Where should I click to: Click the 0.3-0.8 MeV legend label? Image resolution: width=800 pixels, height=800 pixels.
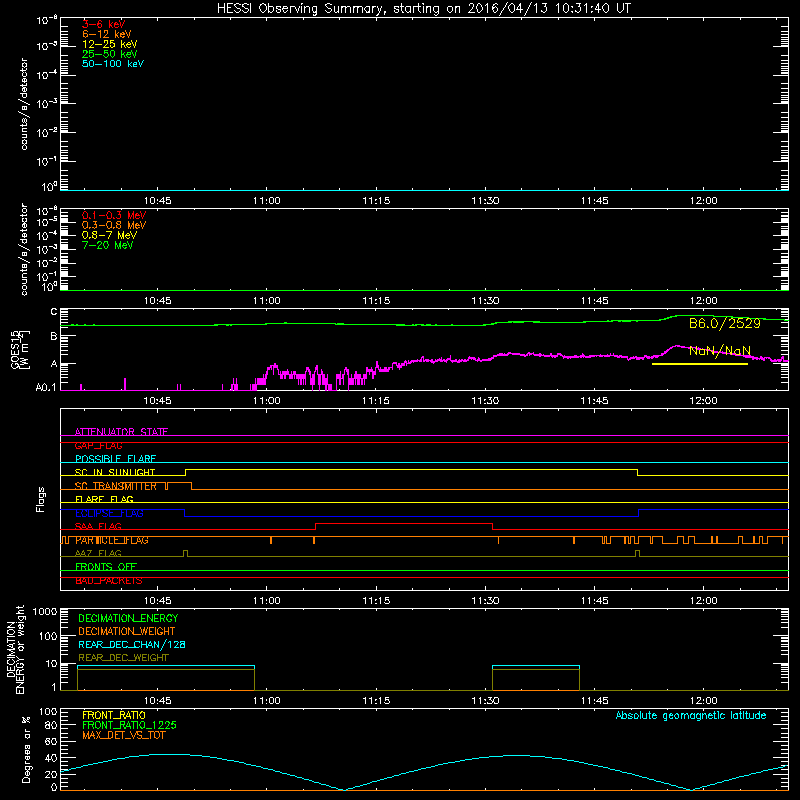(x=114, y=225)
